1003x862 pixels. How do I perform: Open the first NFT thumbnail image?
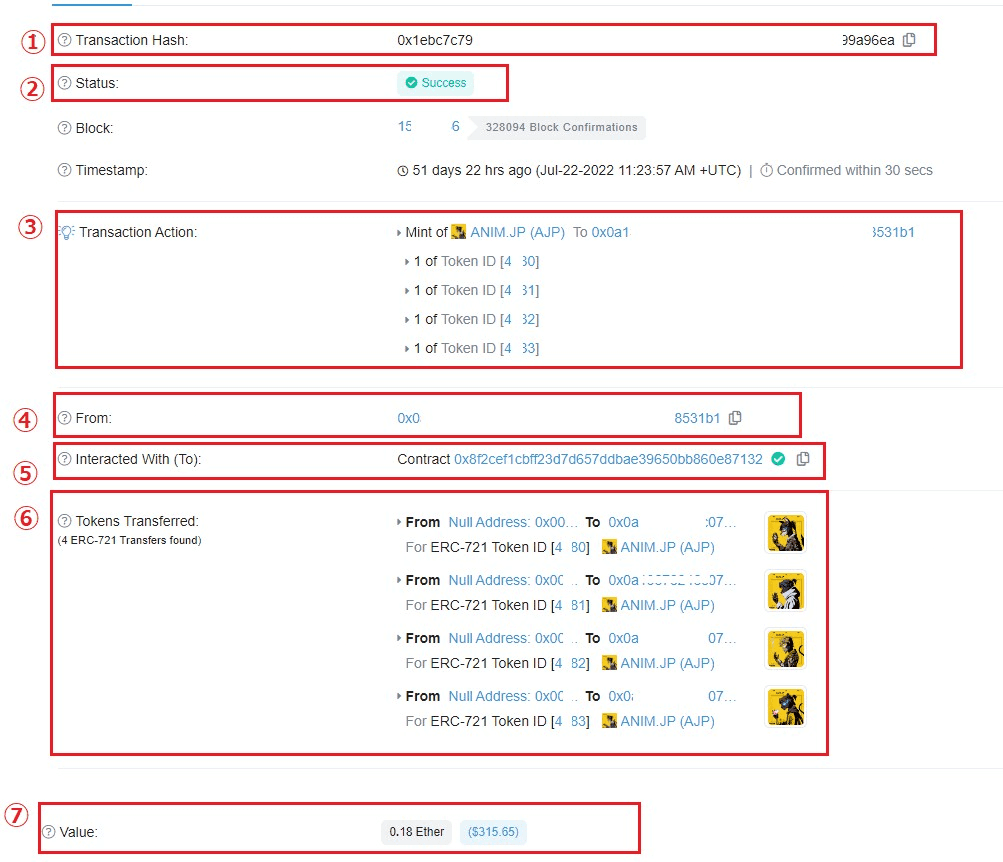[x=785, y=532]
